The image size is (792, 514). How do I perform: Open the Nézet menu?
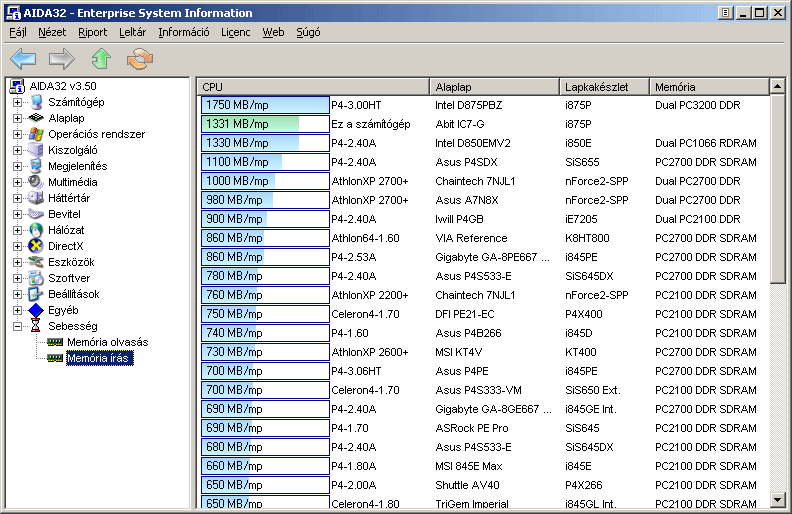coord(52,32)
